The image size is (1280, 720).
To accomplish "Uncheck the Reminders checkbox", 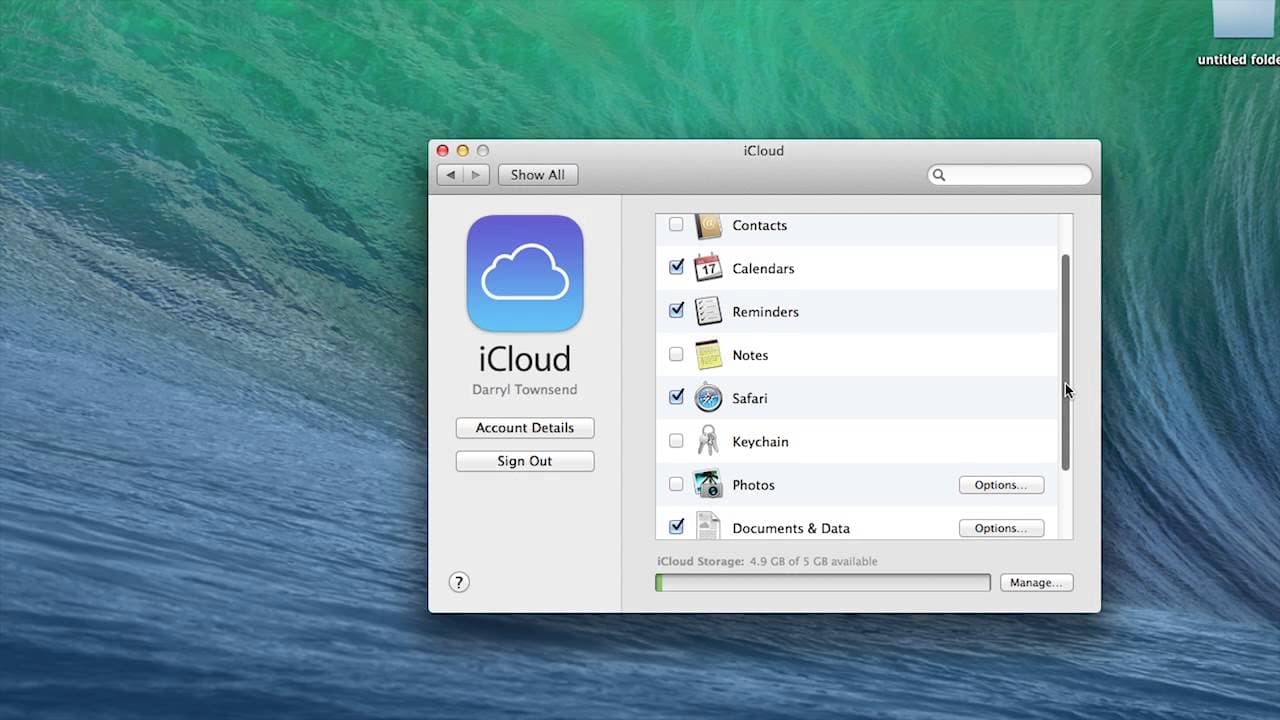I will click(676, 311).
